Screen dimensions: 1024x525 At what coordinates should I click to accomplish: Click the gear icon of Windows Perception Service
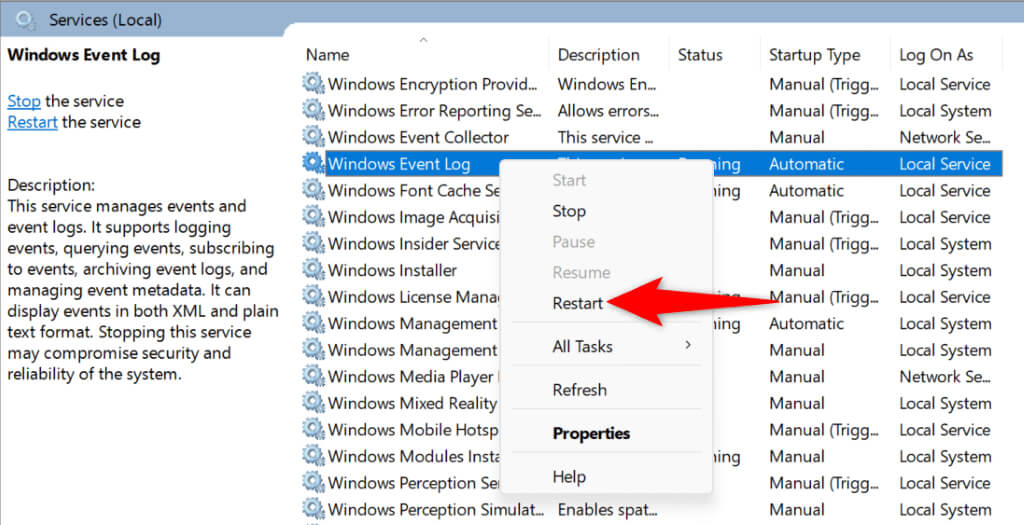(x=313, y=483)
